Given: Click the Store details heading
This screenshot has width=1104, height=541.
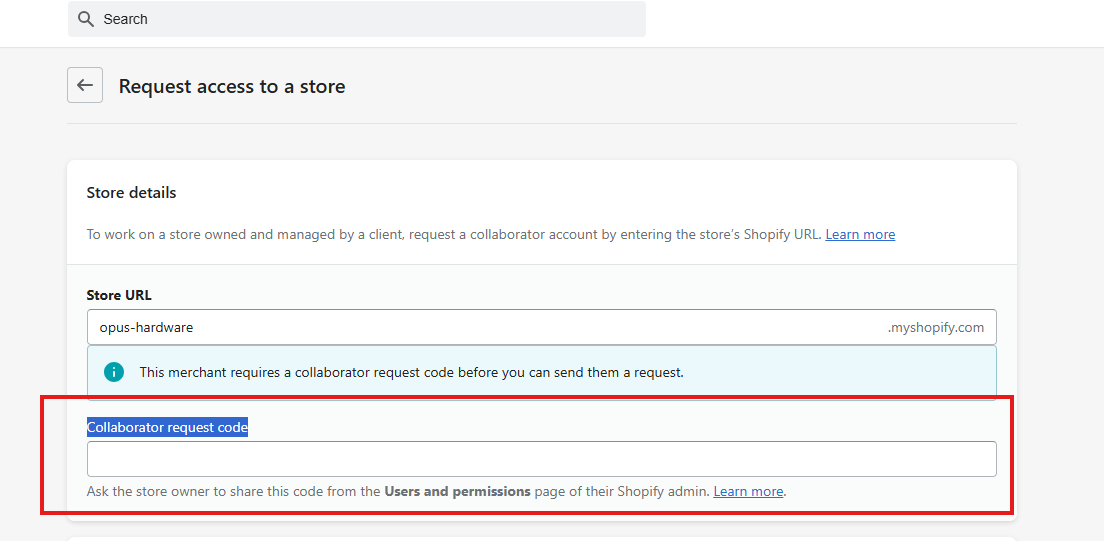Looking at the screenshot, I should 131,192.
